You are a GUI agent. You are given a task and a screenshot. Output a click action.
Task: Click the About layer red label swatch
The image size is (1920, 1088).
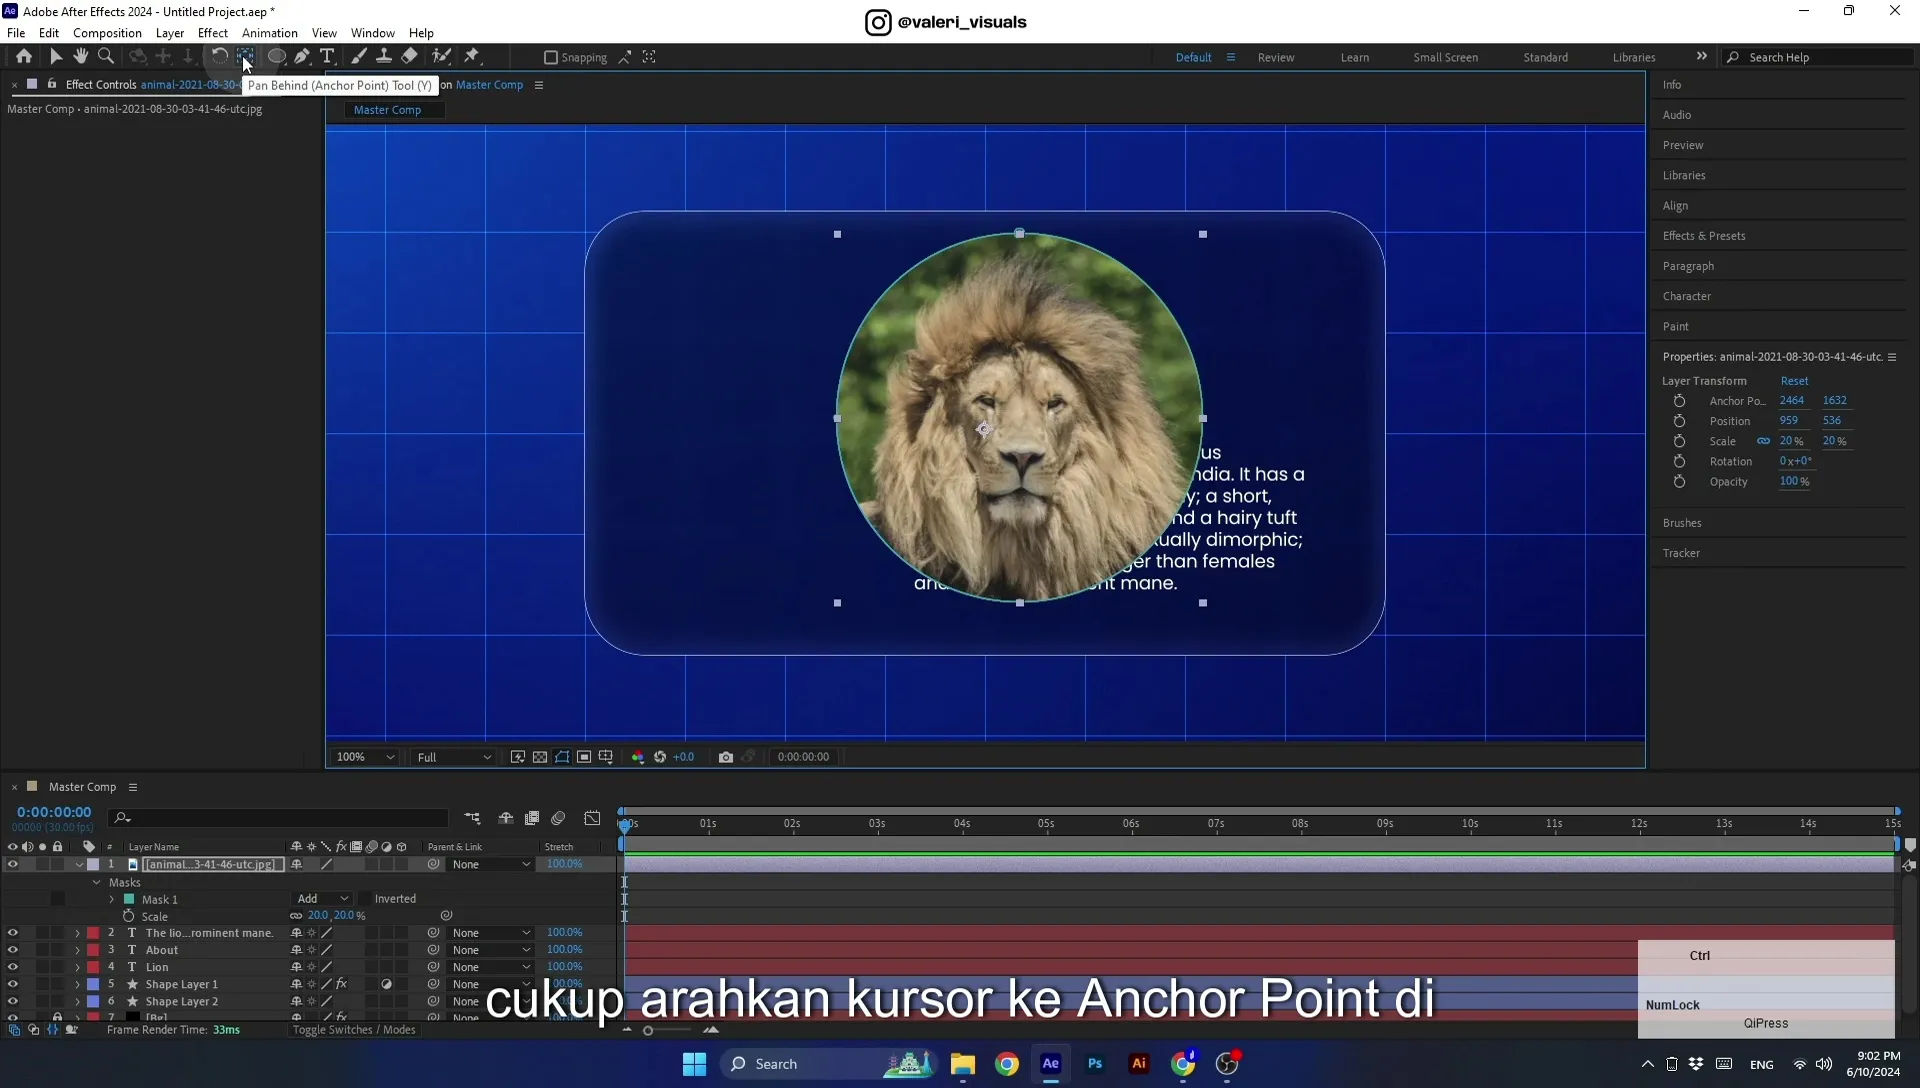click(x=93, y=950)
